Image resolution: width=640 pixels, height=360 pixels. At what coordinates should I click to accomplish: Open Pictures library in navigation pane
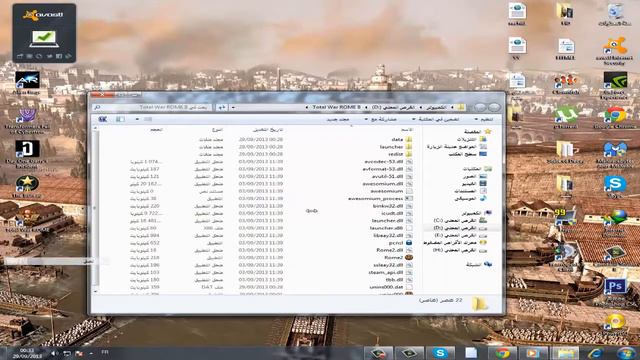(474, 176)
